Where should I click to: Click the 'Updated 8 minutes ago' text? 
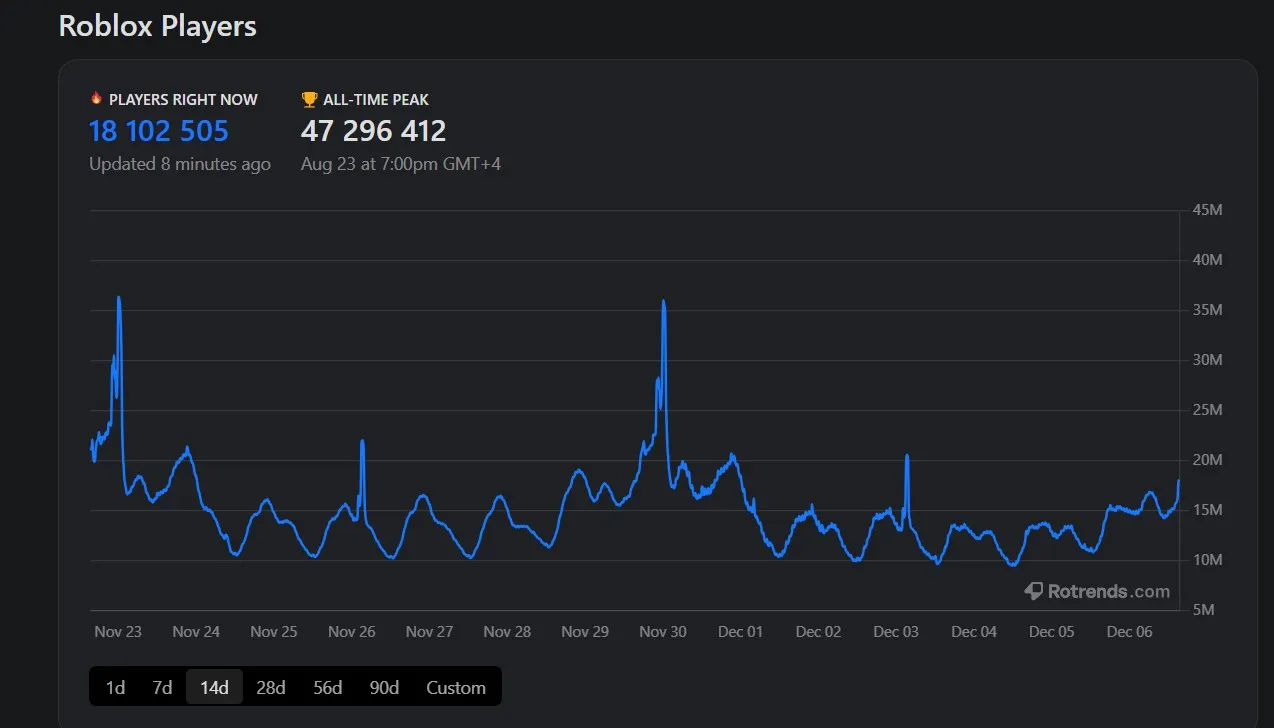[x=180, y=164]
